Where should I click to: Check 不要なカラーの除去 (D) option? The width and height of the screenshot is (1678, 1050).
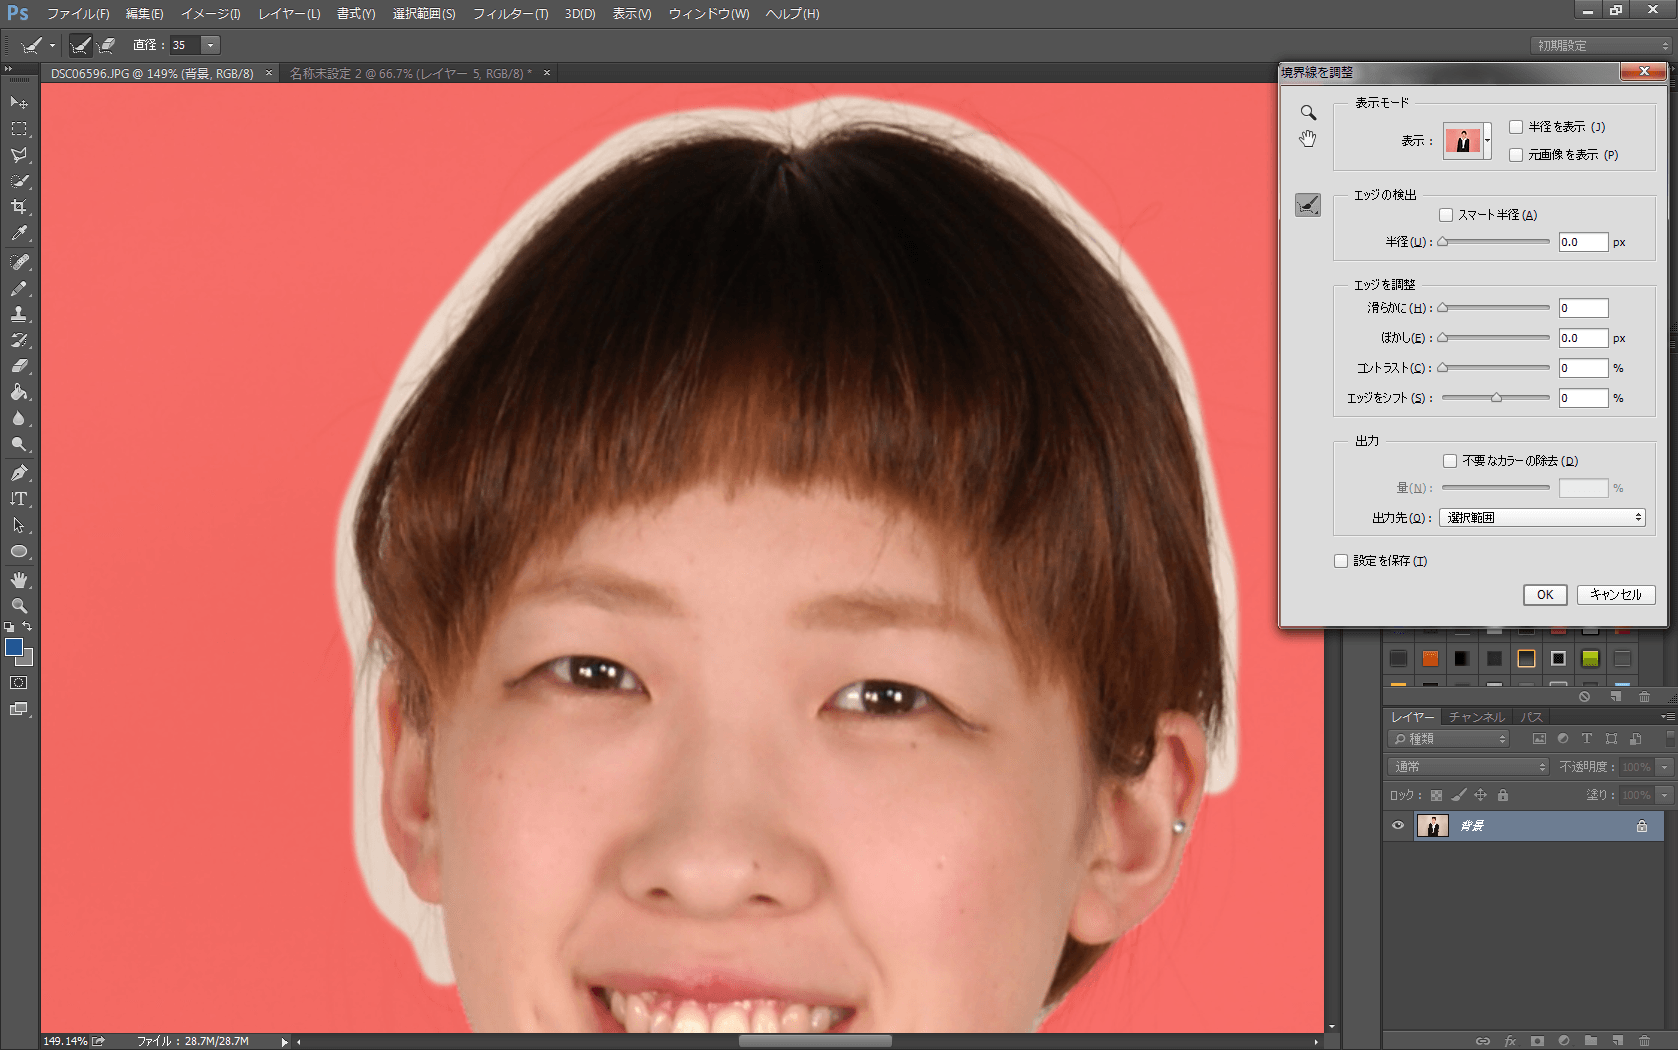1450,461
